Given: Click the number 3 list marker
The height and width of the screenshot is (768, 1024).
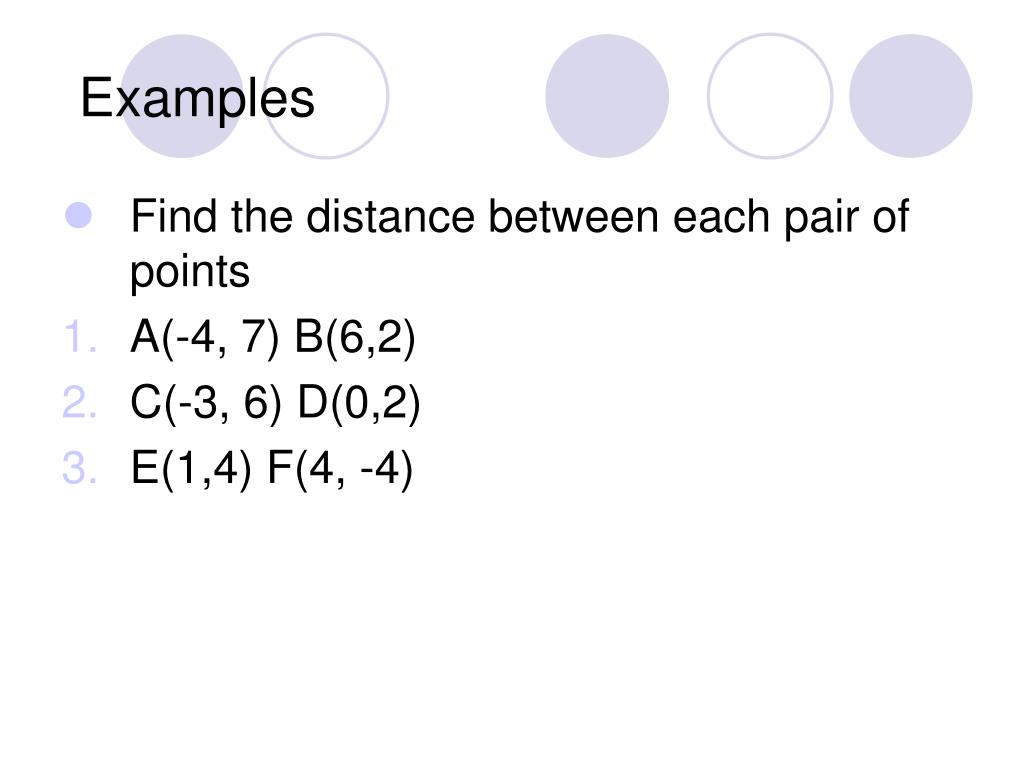Looking at the screenshot, I should pyautogui.click(x=80, y=468).
